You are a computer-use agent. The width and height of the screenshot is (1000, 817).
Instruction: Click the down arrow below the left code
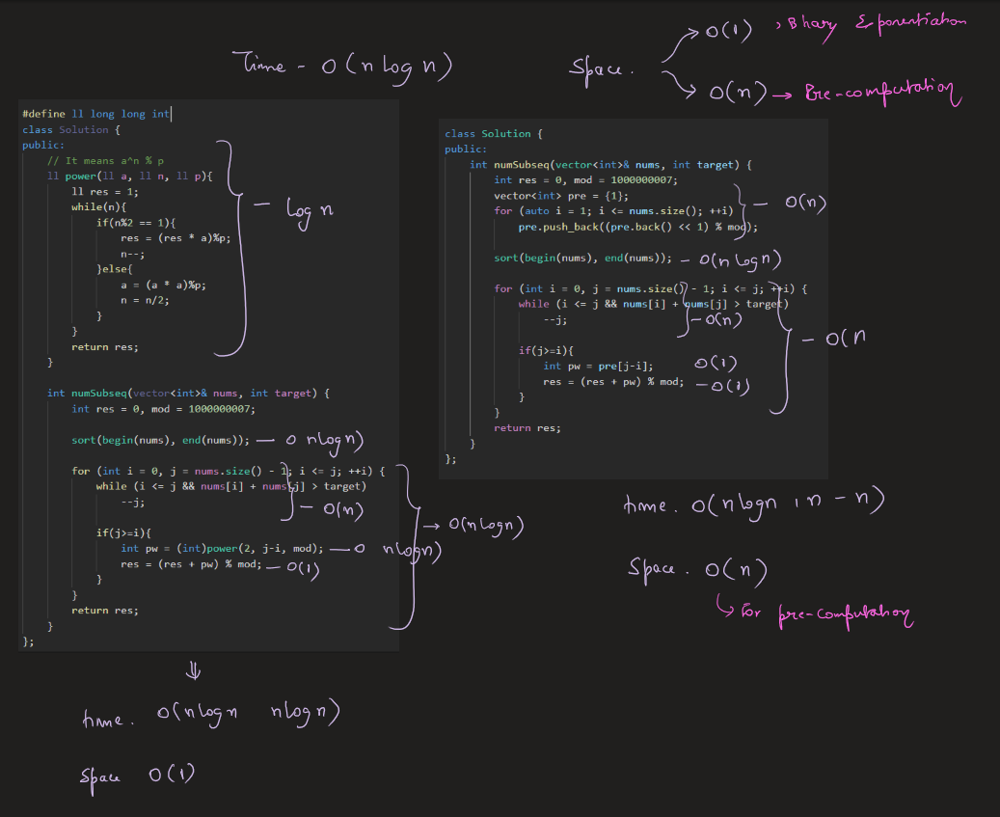pos(193,670)
